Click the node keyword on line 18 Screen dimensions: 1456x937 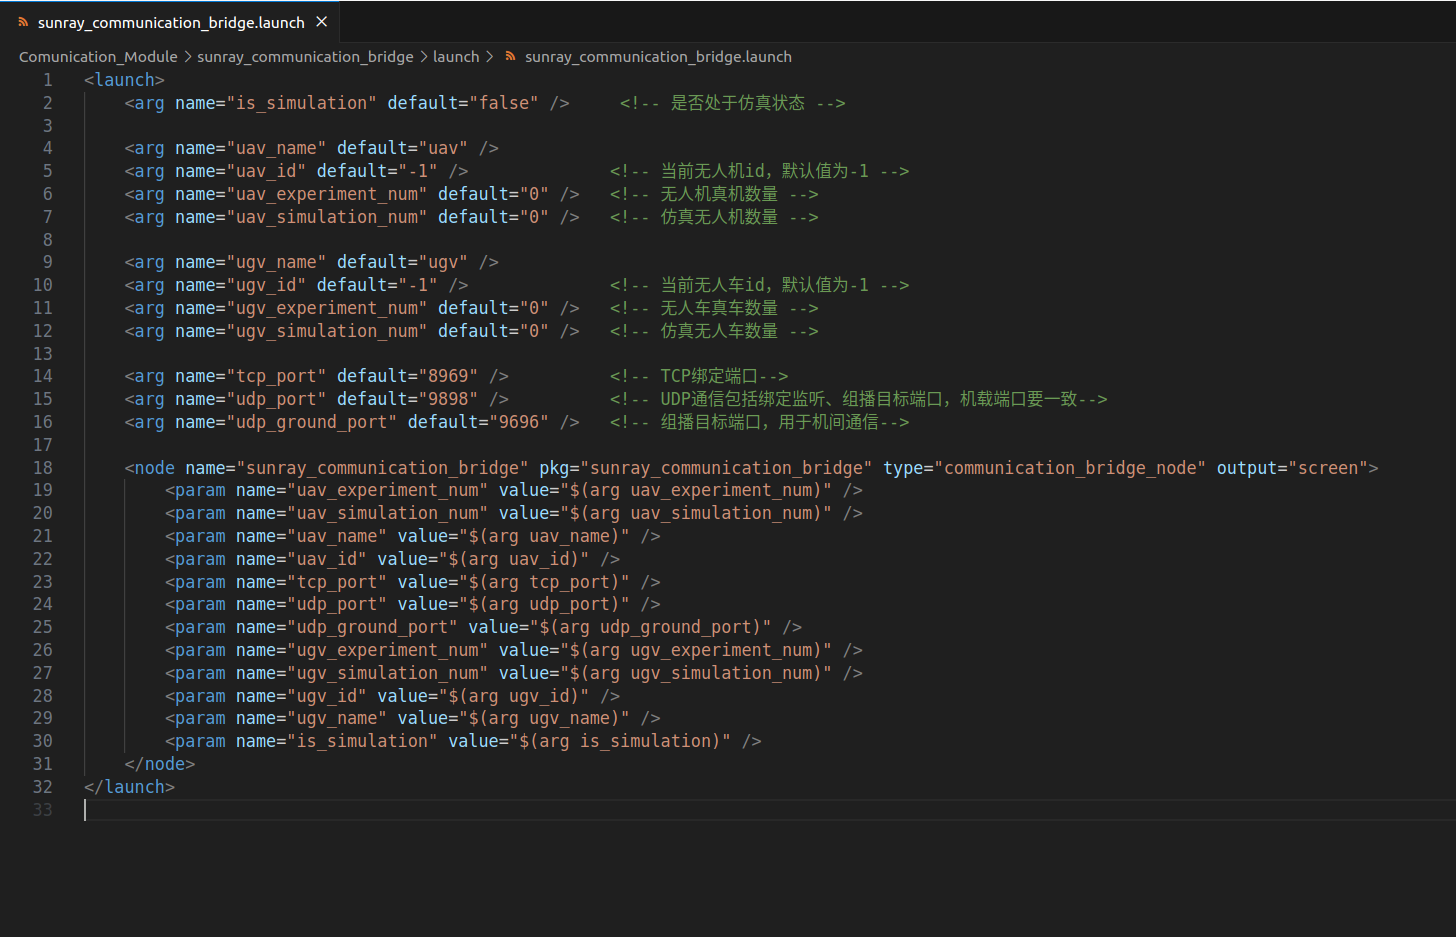click(x=155, y=468)
